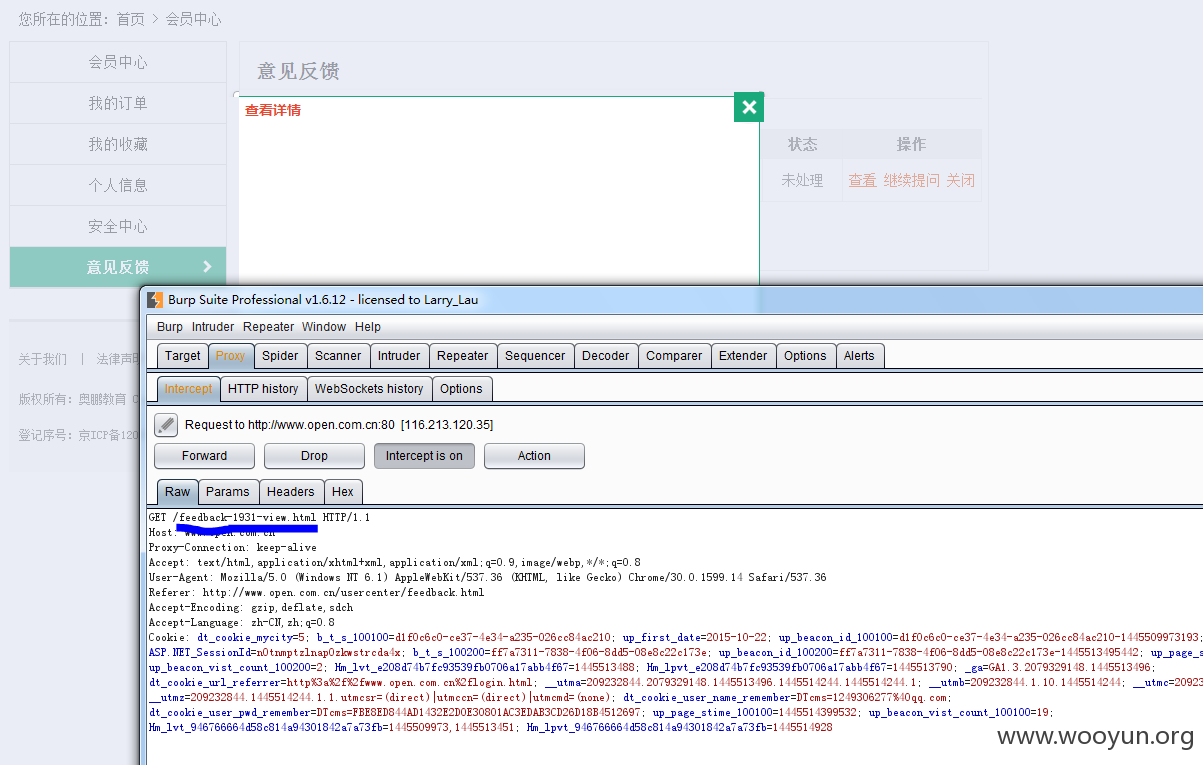Switch to the Target tab
This screenshot has height=765, width=1203.
[x=183, y=356]
